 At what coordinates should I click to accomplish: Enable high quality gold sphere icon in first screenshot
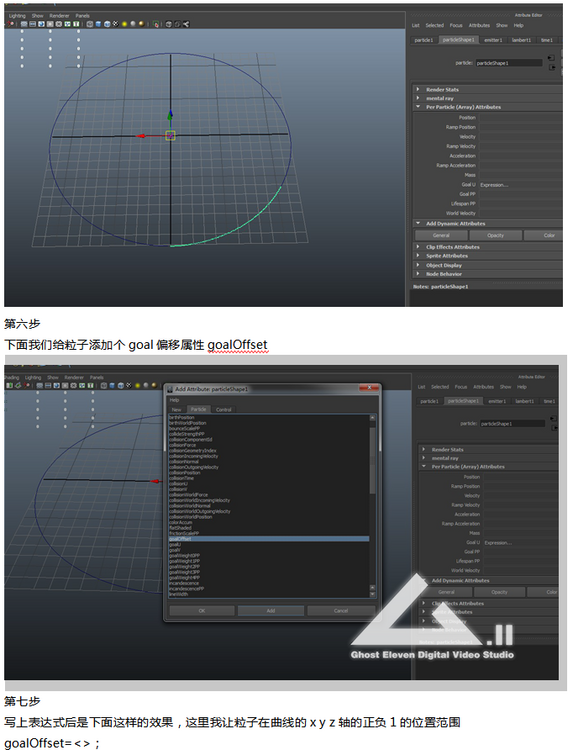click(x=142, y=24)
